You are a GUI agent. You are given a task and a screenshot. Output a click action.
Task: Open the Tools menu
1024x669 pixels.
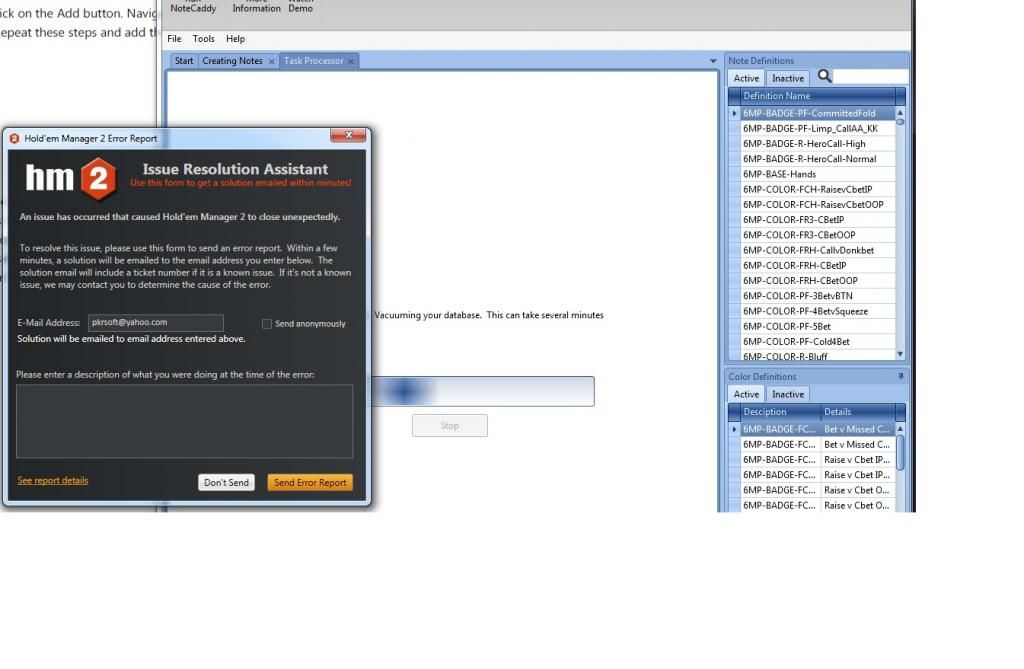click(x=203, y=39)
